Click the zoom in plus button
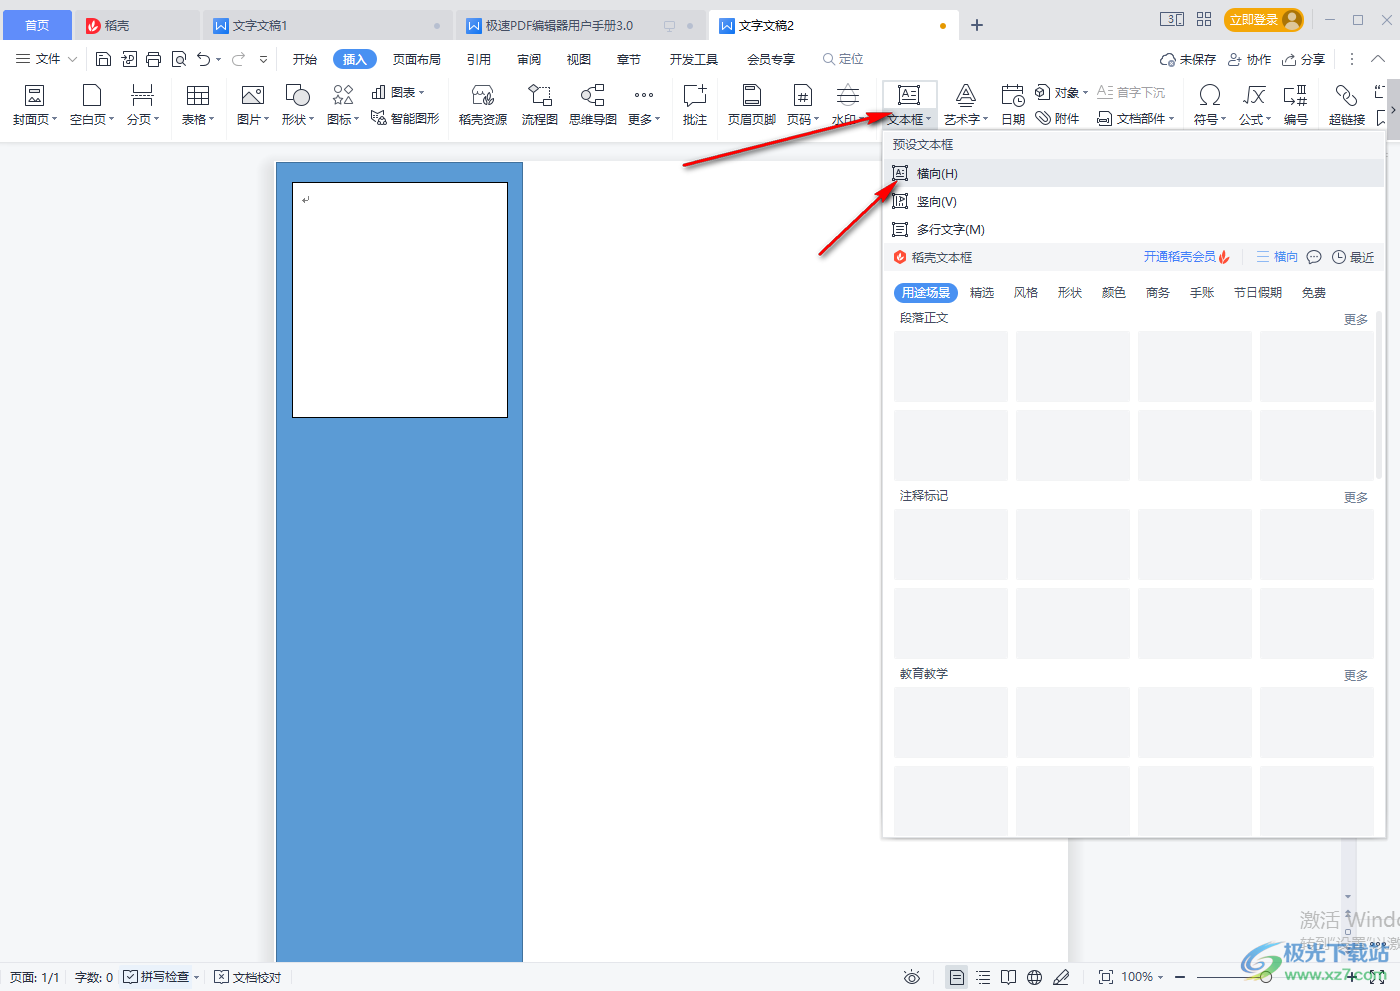Viewport: 1400px width, 991px height. [1353, 977]
